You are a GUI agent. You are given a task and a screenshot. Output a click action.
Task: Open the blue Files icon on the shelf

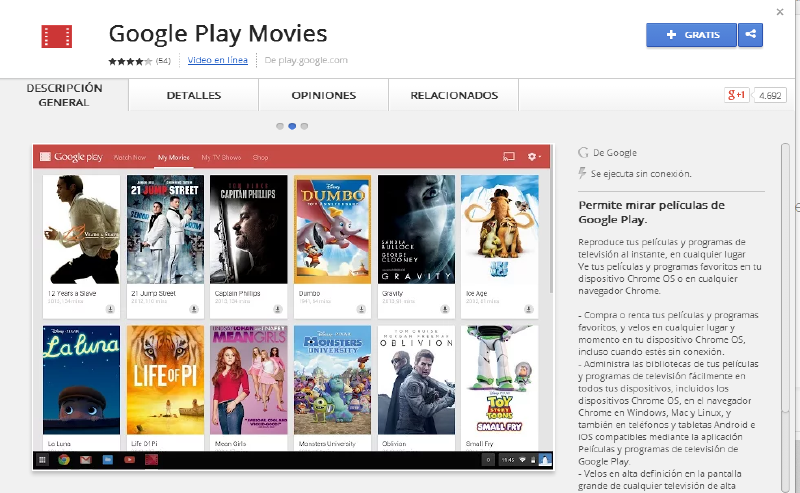108,460
